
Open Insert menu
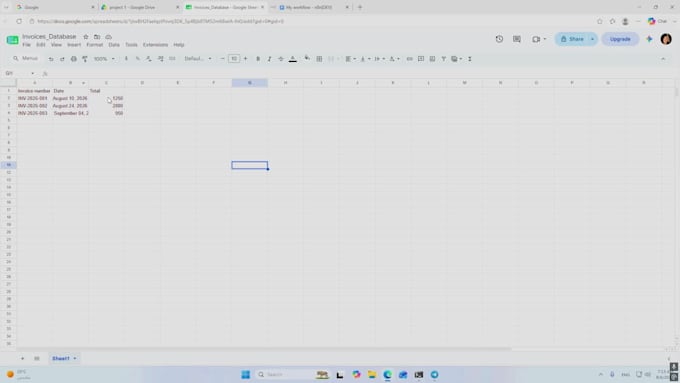pos(74,45)
